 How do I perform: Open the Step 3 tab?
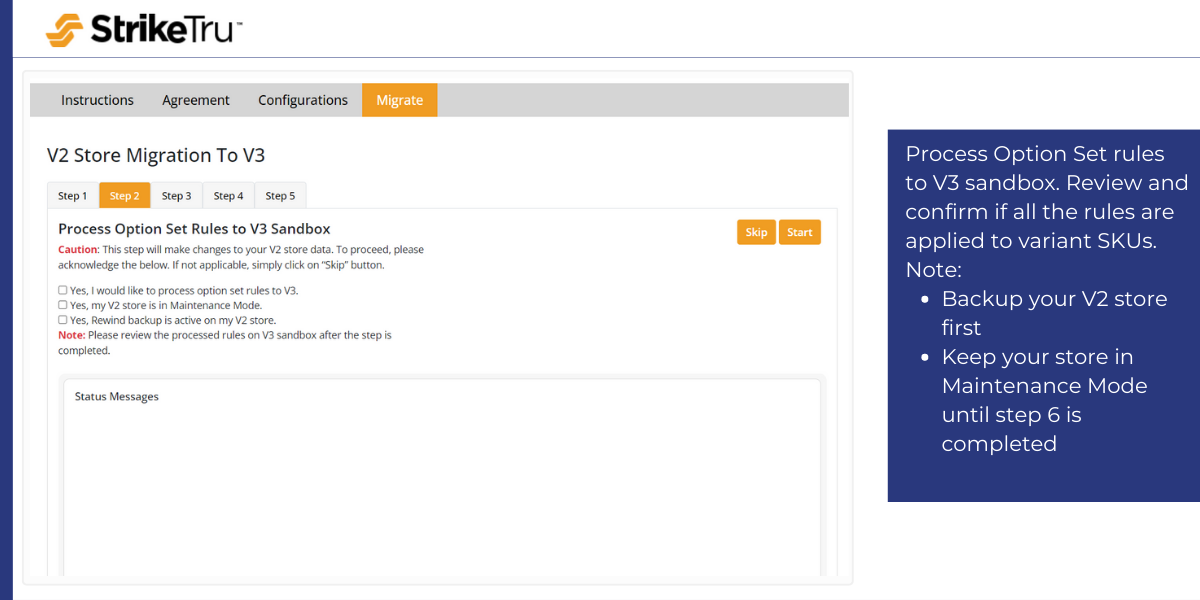pos(176,196)
